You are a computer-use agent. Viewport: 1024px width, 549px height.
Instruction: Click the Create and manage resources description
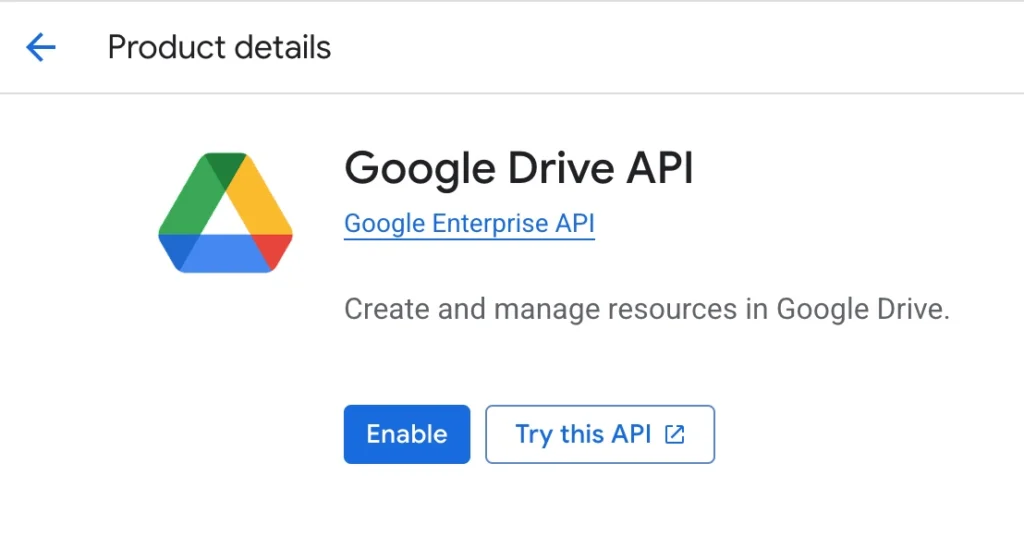[x=647, y=309]
